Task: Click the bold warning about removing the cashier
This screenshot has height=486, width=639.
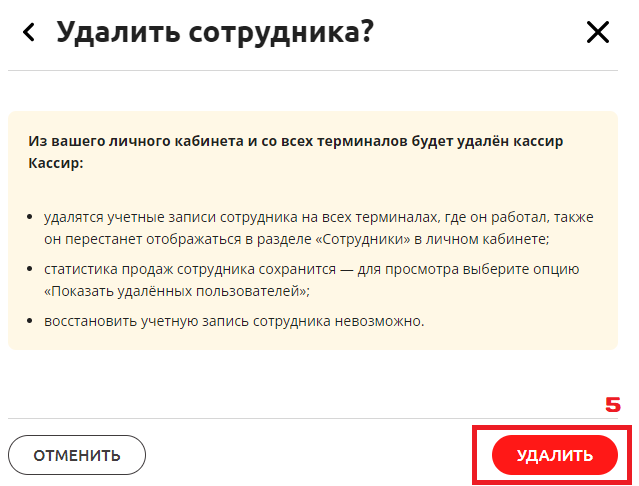Action: pos(296,151)
